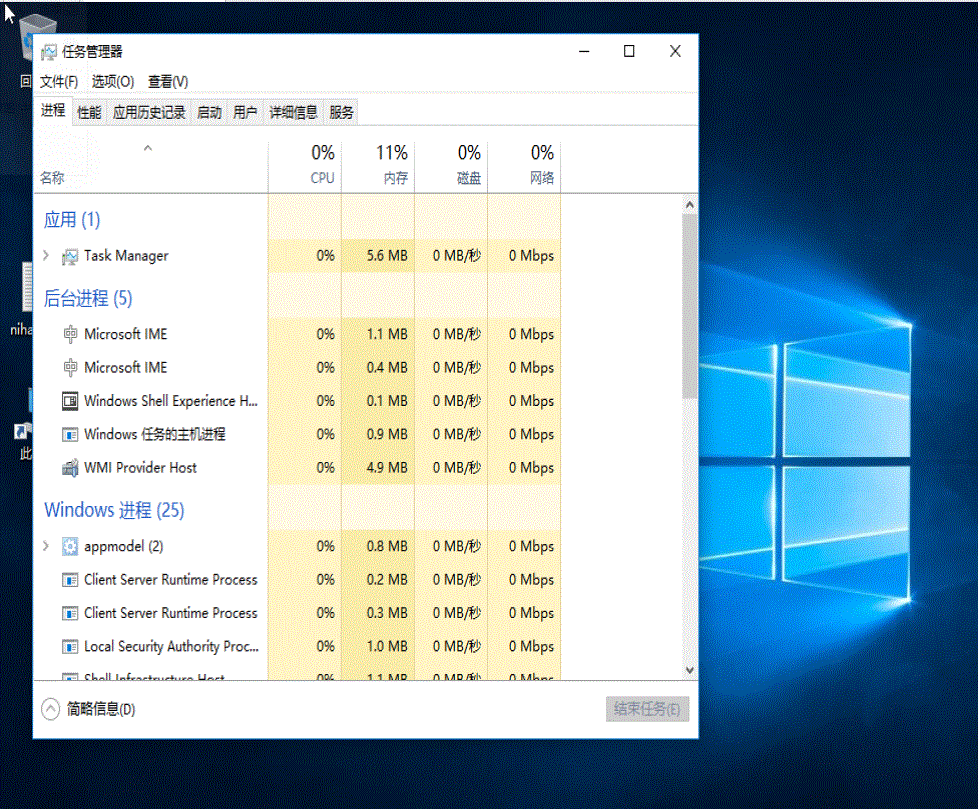Image resolution: width=978 pixels, height=809 pixels.
Task: Click the Windows 任务的主机进程 icon
Action: tap(70, 435)
